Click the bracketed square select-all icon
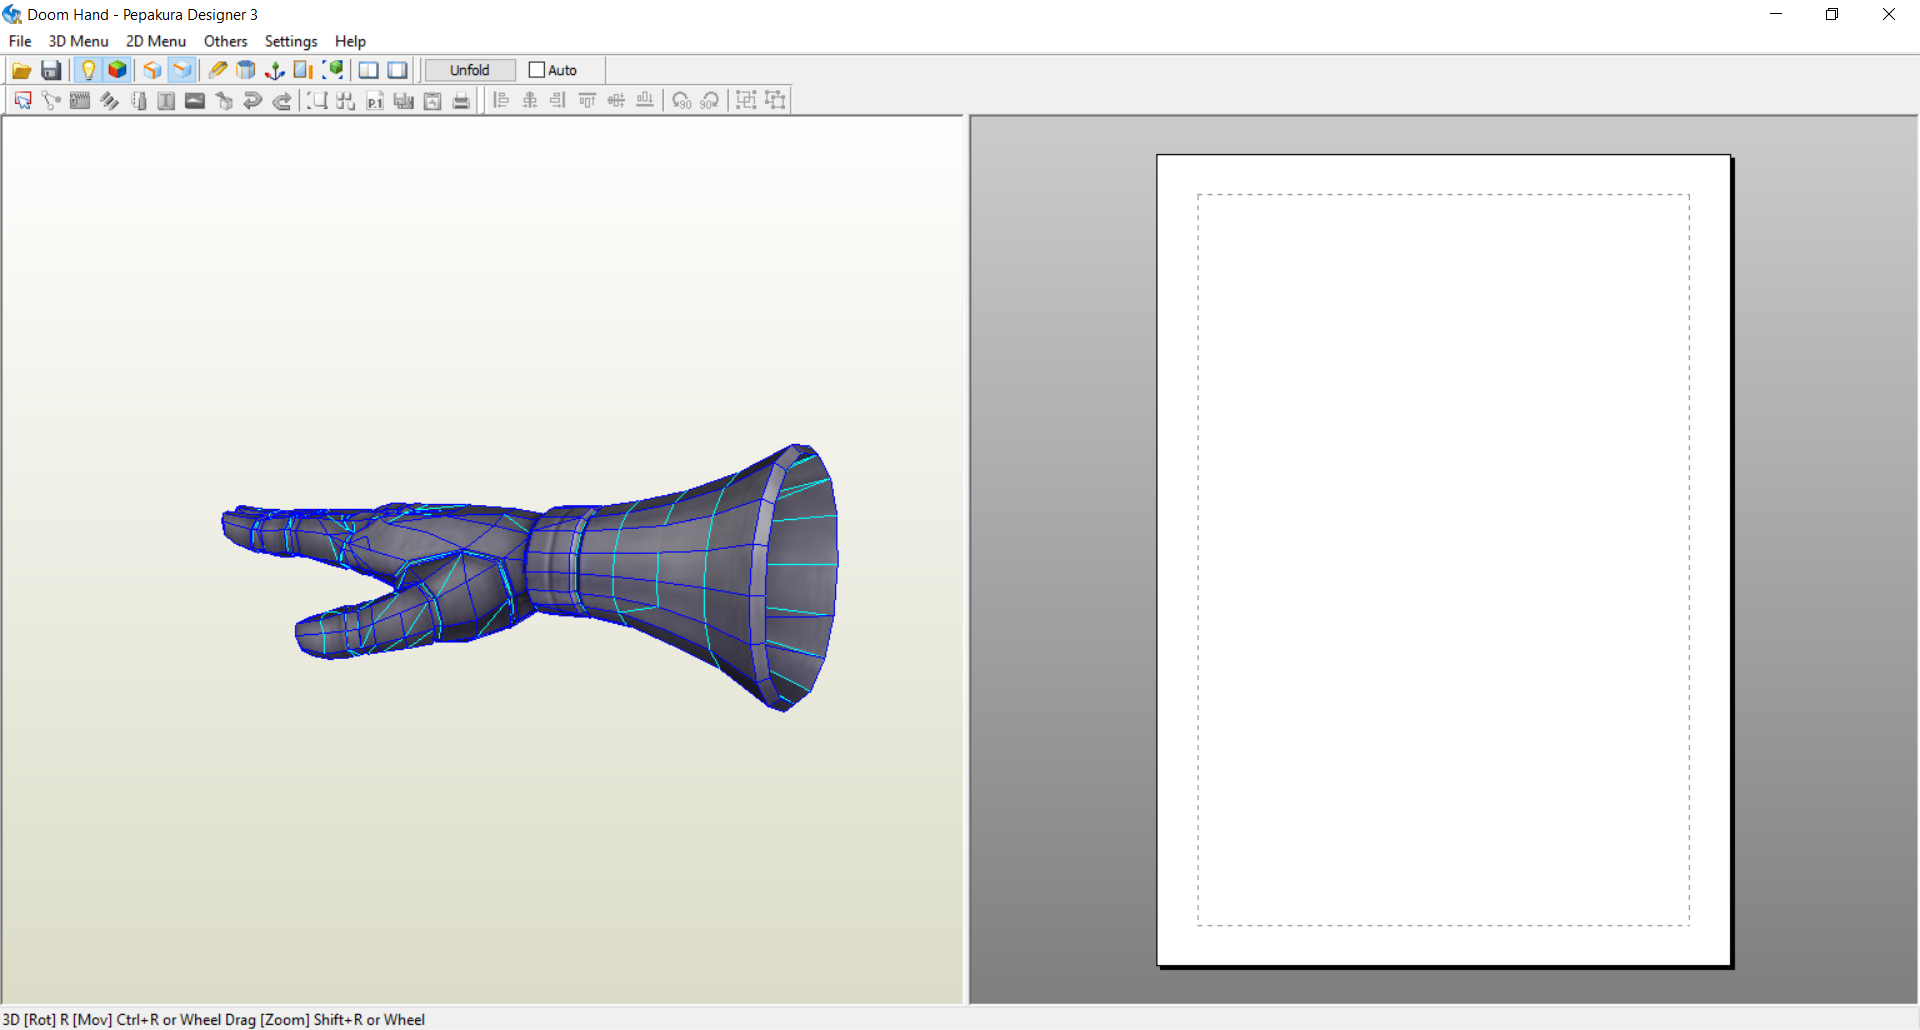The height and width of the screenshot is (1030, 1920). click(317, 100)
